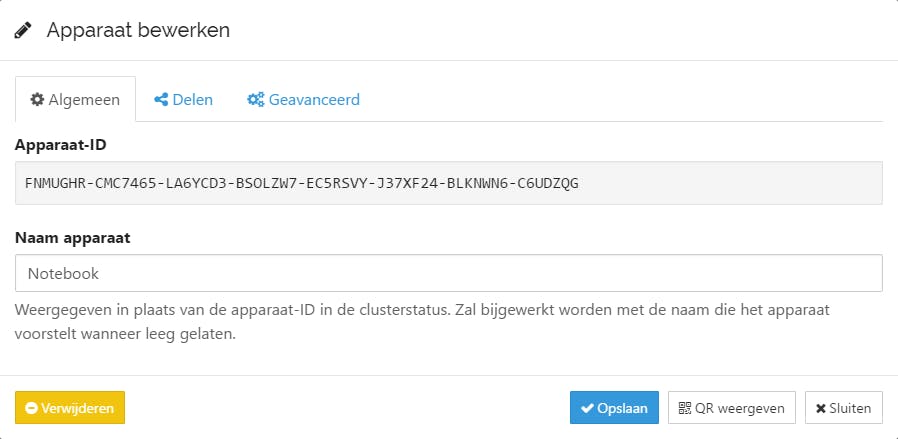Select the Geavanceerd tab

tap(303, 100)
